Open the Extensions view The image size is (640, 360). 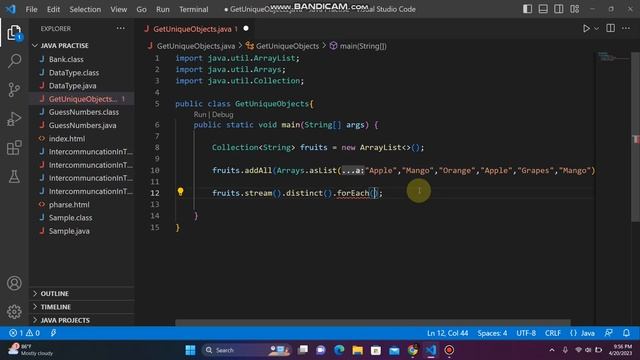click(x=14, y=148)
